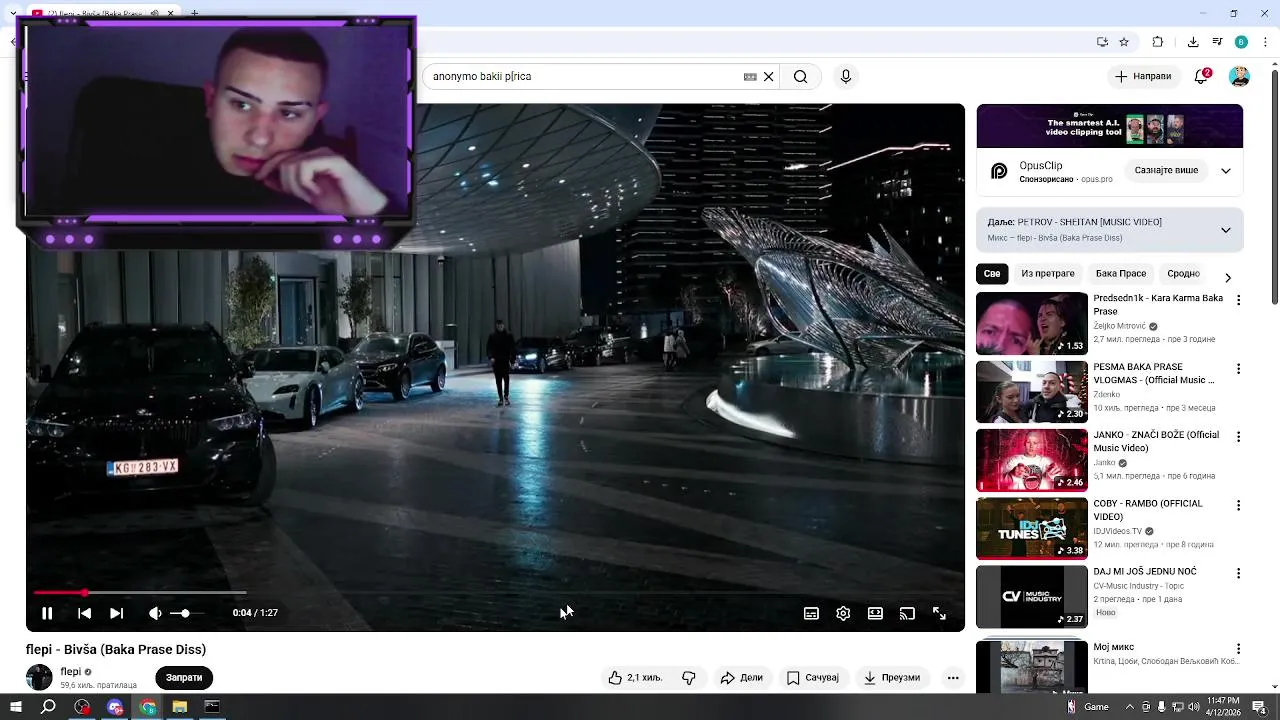This screenshot has width=1280, height=720.
Task: Open more actions three-dot menu under video
Action: (x=953, y=678)
